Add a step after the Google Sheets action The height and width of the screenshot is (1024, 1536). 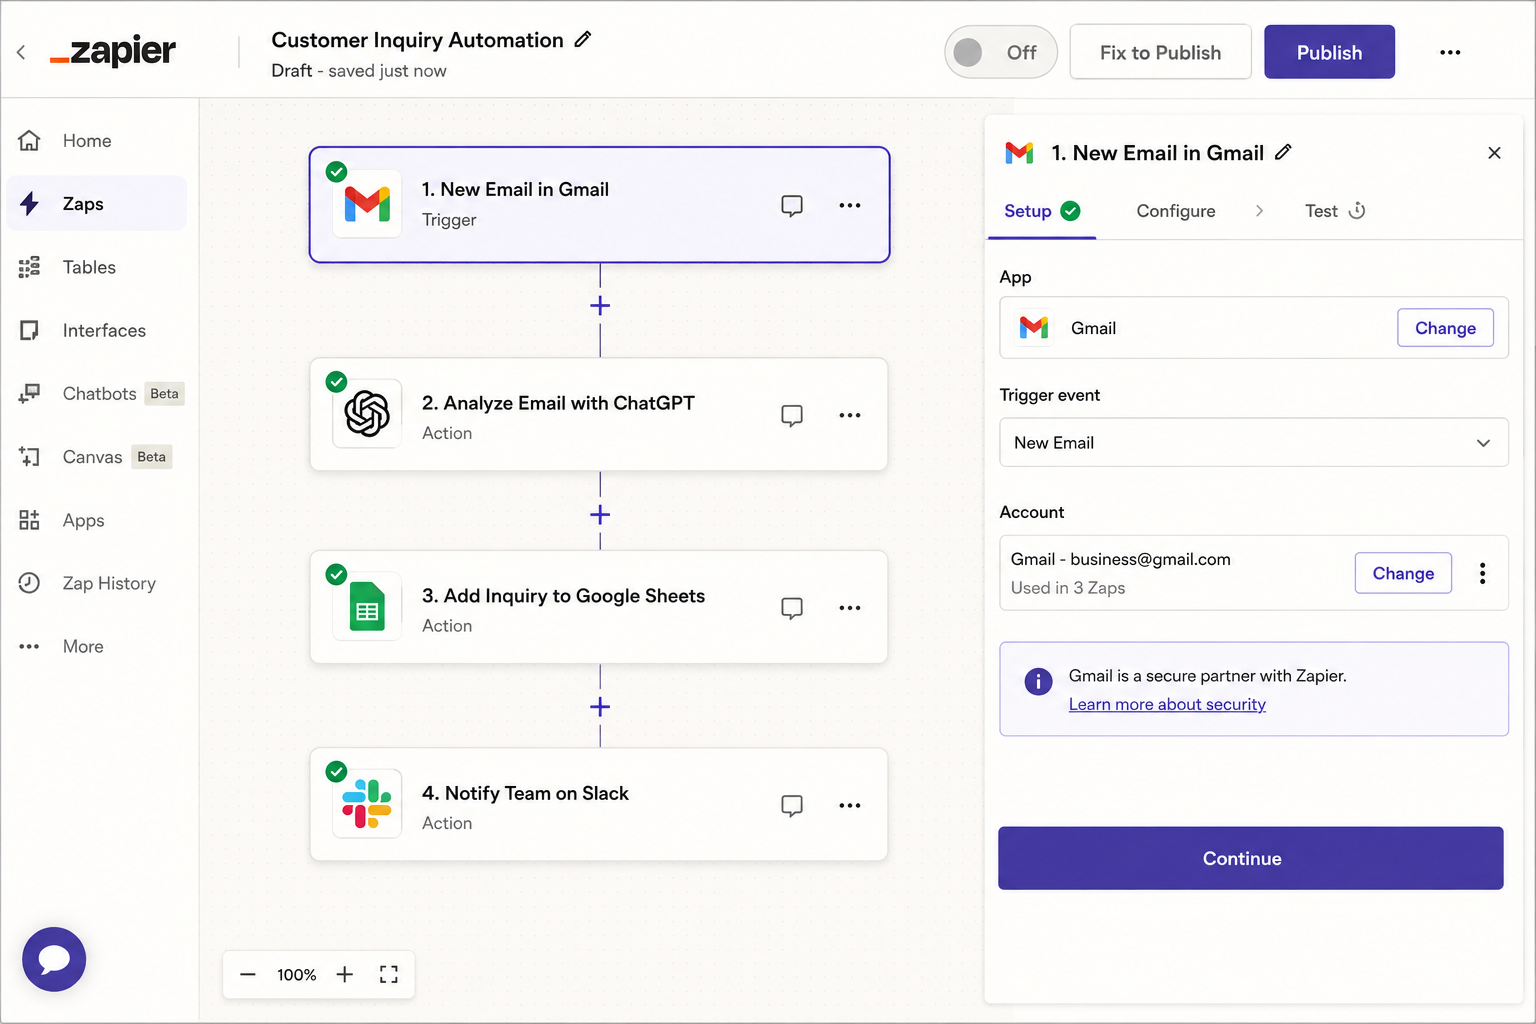point(600,707)
